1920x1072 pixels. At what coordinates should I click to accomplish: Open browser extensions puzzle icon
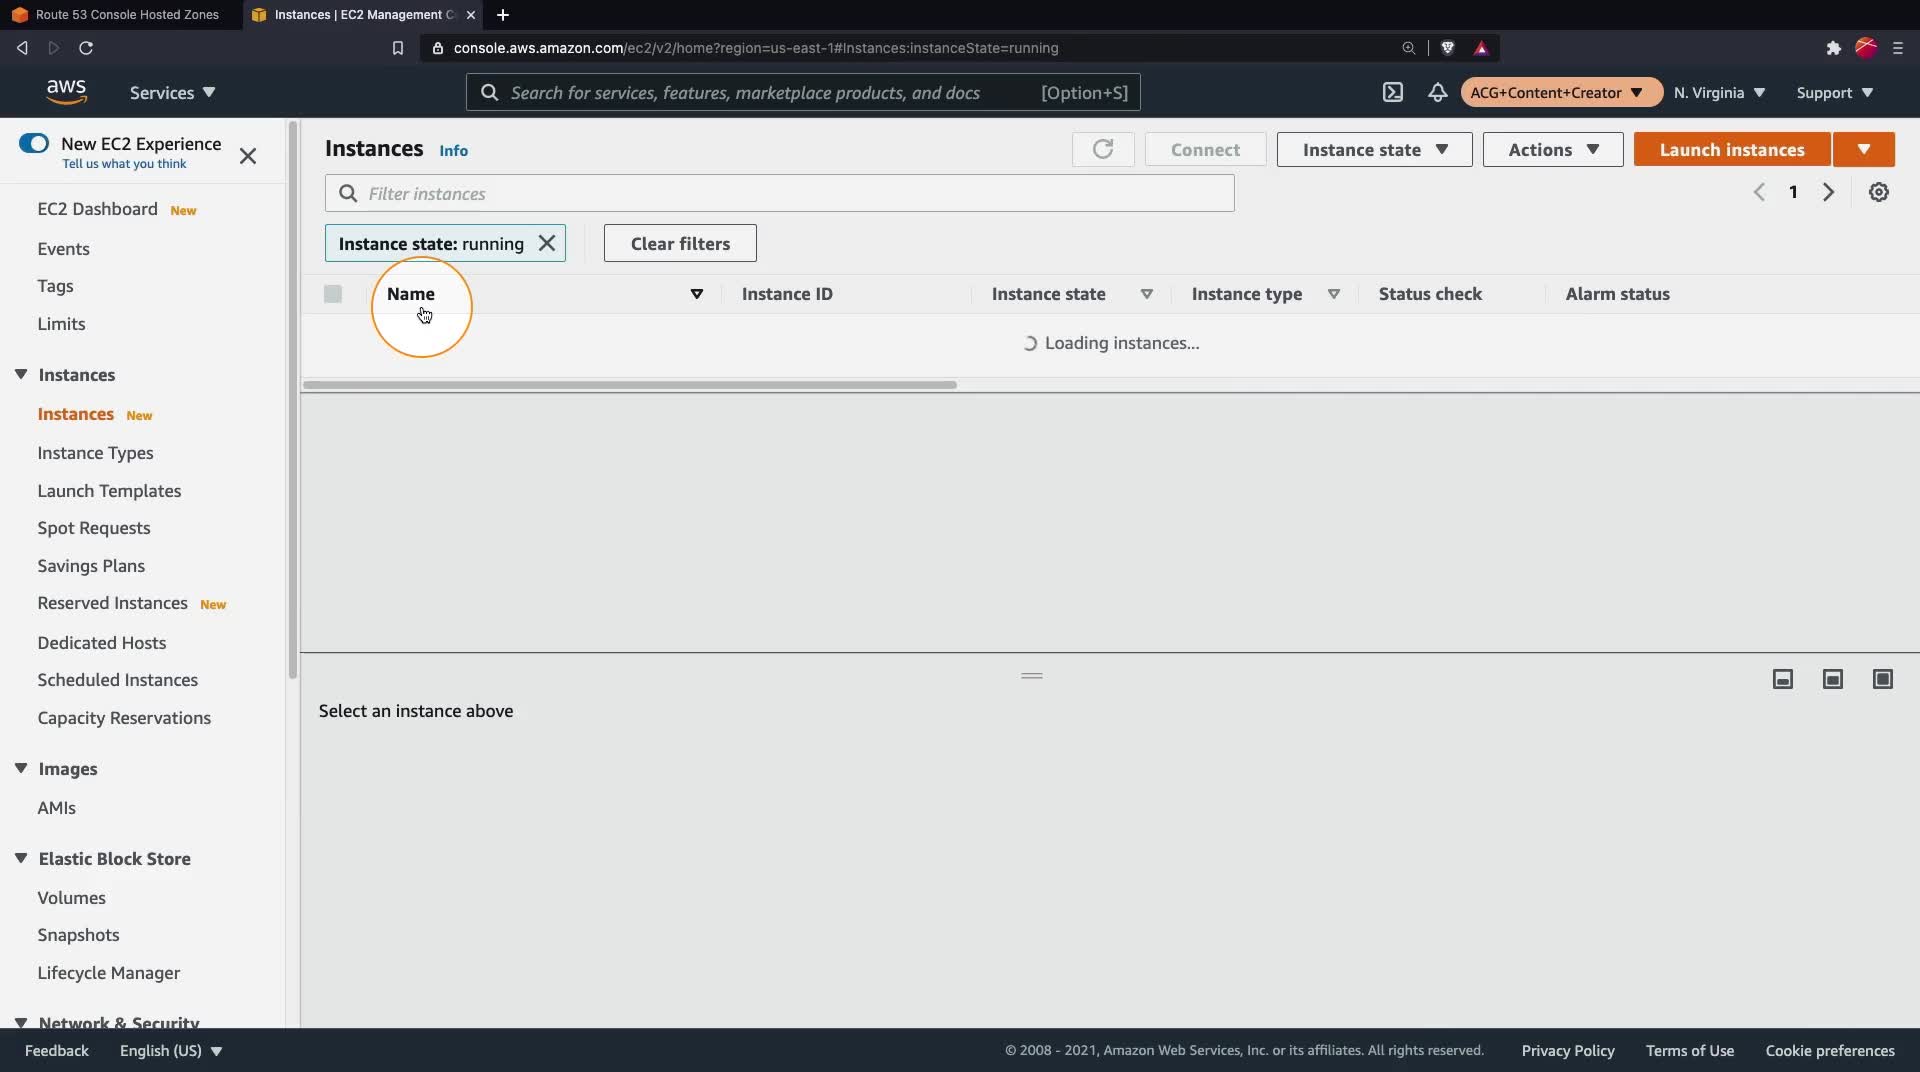(1833, 48)
